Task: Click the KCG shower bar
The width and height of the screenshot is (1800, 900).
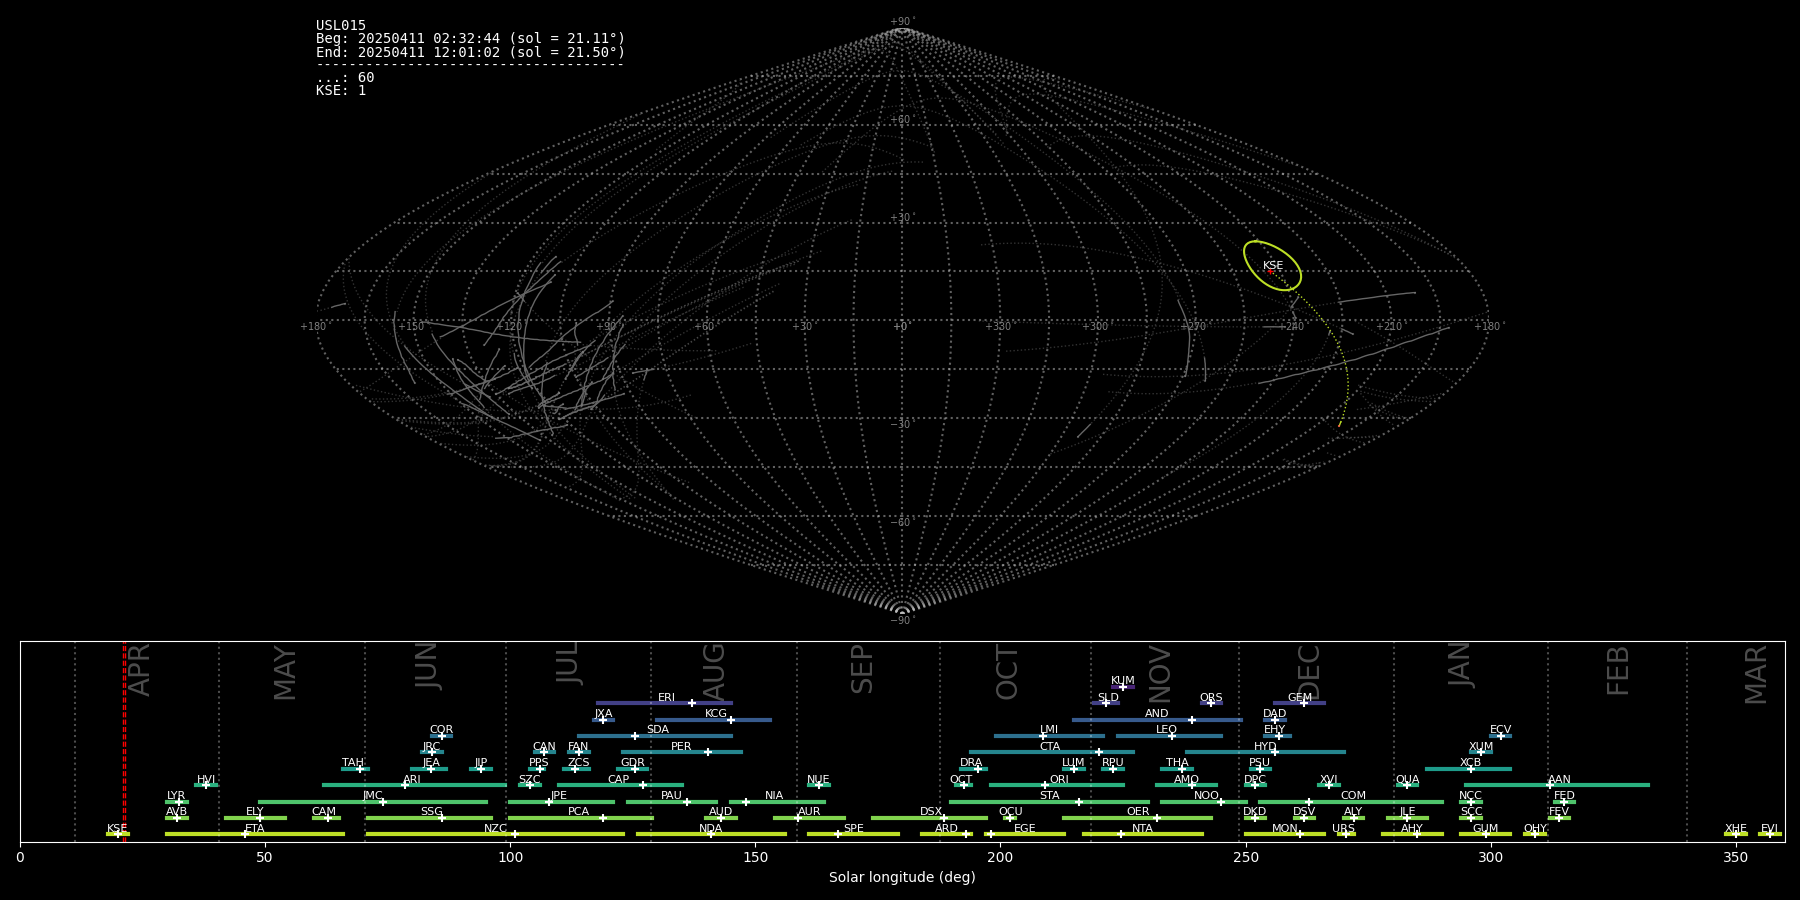Action: [x=713, y=720]
